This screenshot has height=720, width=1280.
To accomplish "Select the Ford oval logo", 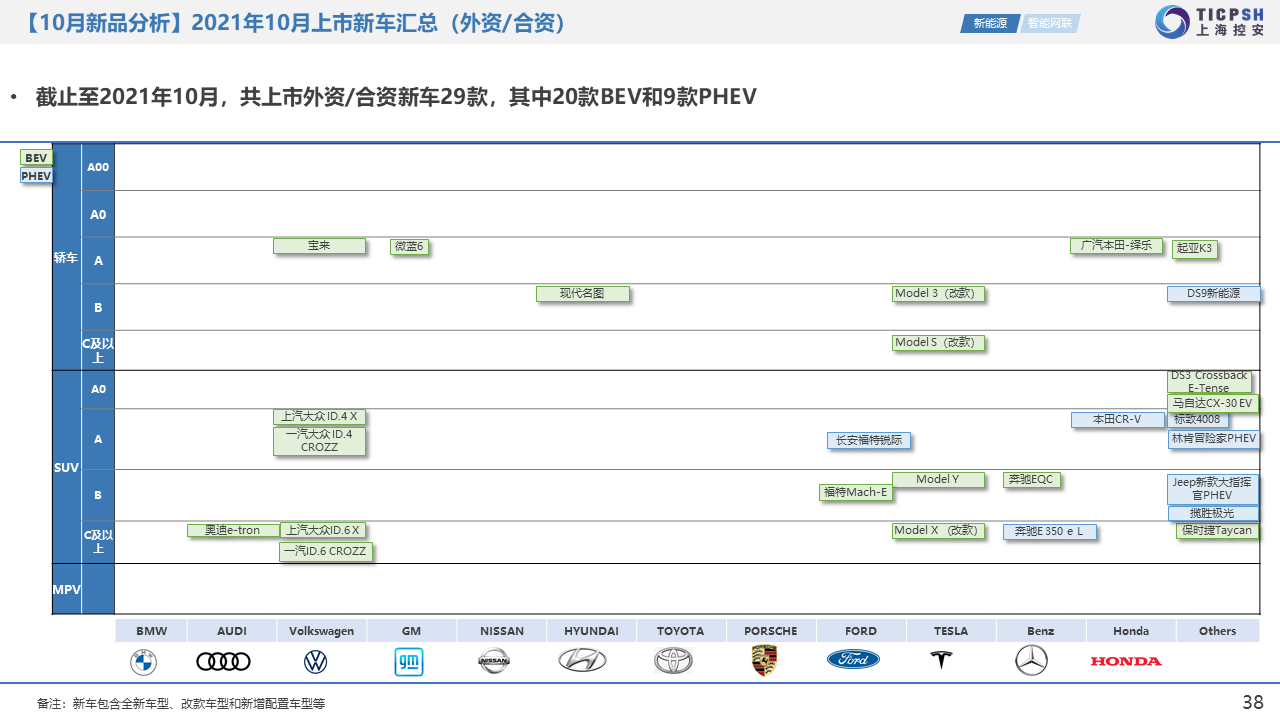I will [x=853, y=660].
